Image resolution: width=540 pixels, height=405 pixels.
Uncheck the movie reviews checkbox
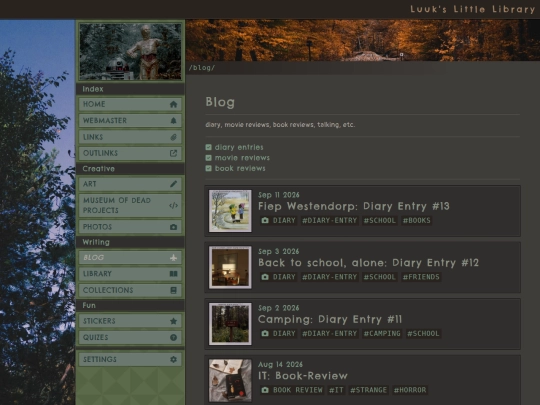click(x=208, y=158)
